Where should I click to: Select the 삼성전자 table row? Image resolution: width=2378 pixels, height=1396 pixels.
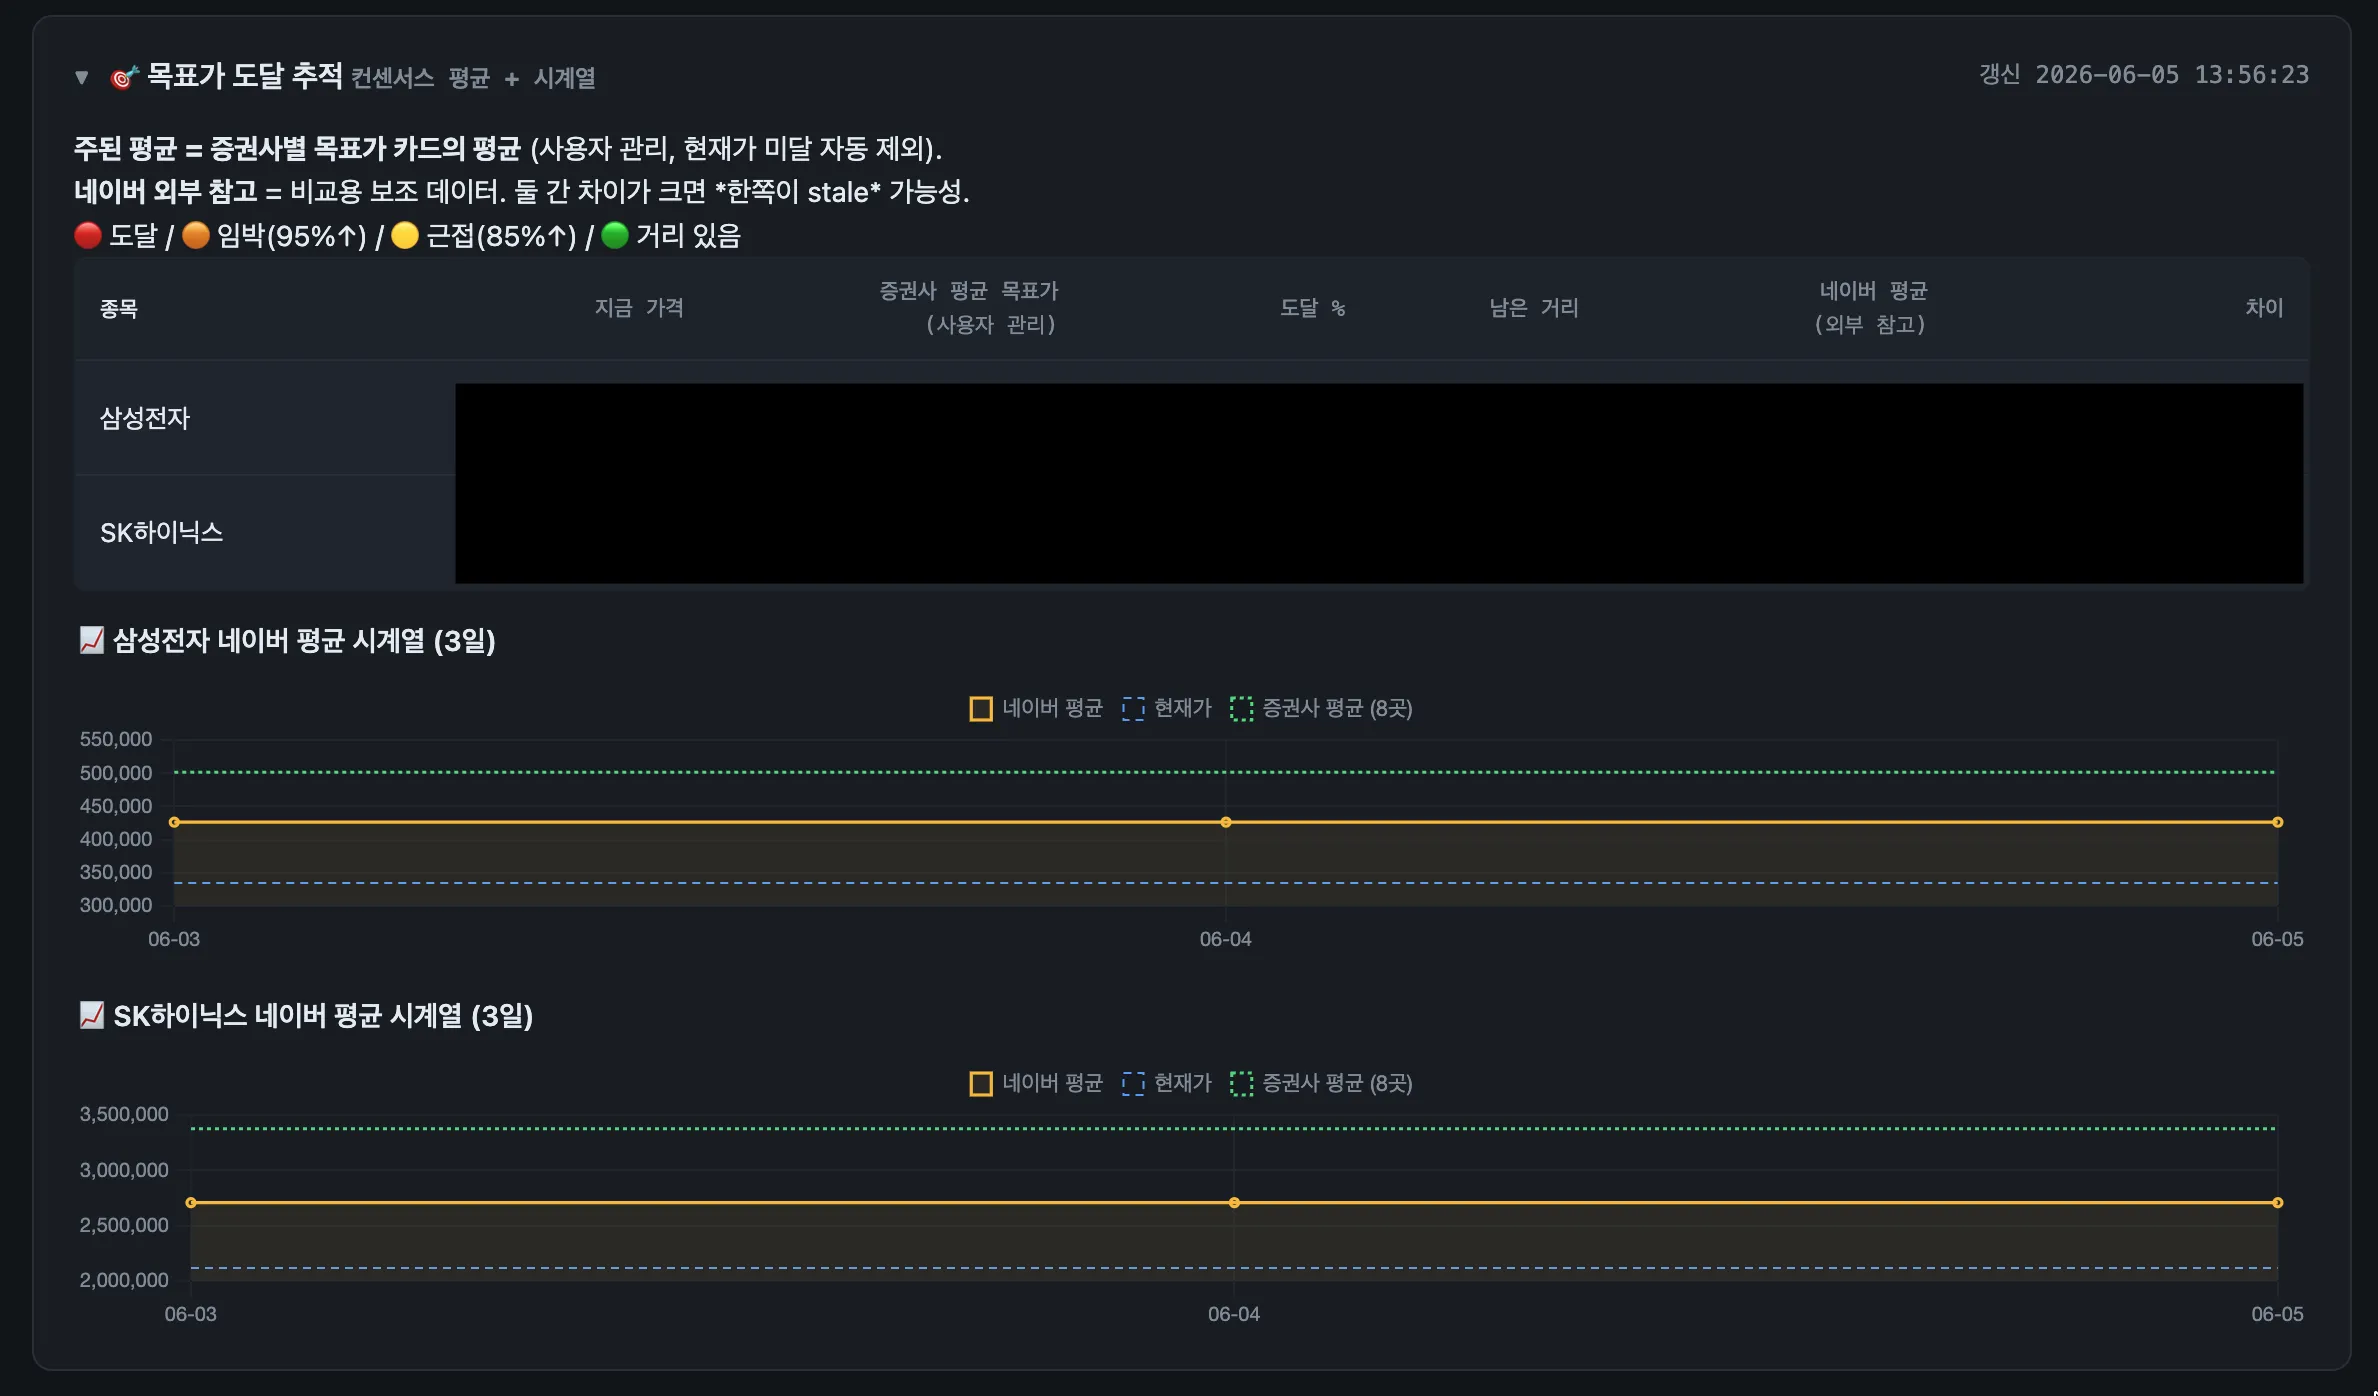pos(1191,418)
